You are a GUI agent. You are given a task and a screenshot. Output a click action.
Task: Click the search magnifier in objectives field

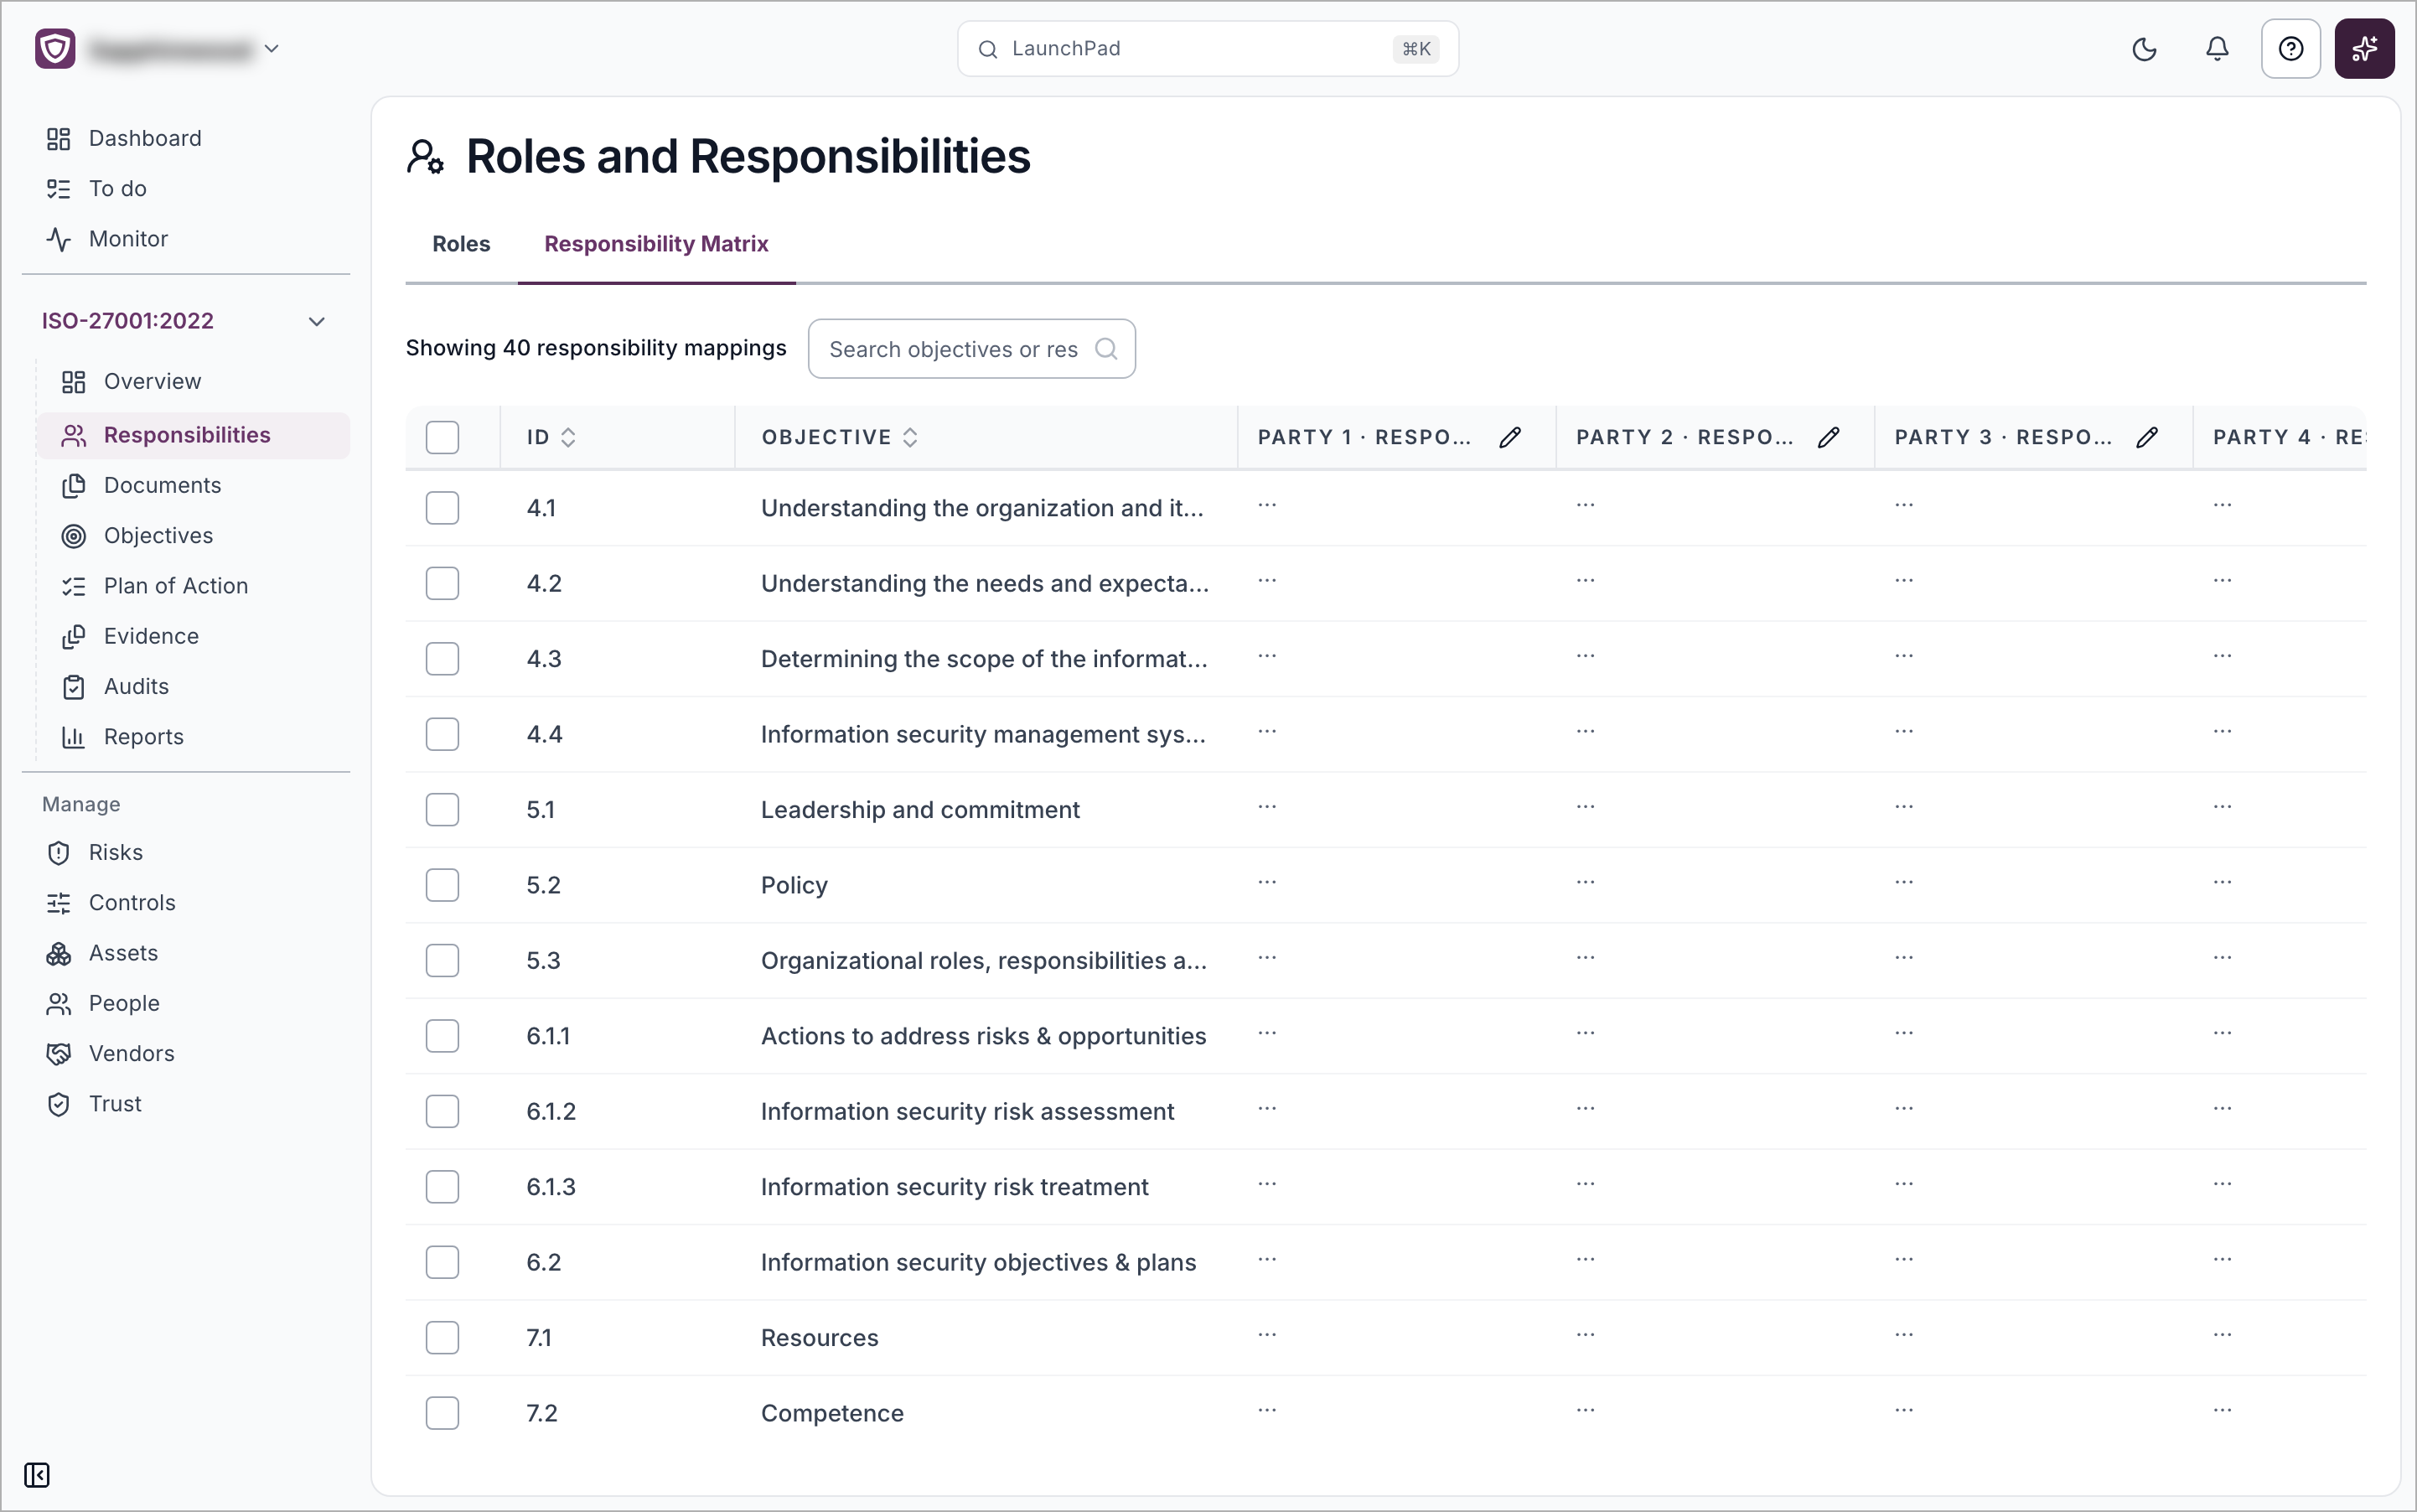tap(1106, 349)
